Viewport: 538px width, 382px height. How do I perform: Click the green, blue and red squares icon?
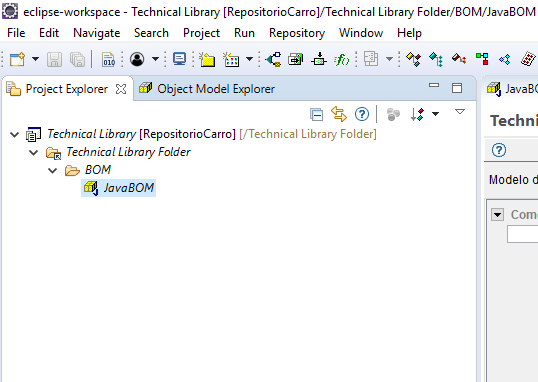click(482, 59)
